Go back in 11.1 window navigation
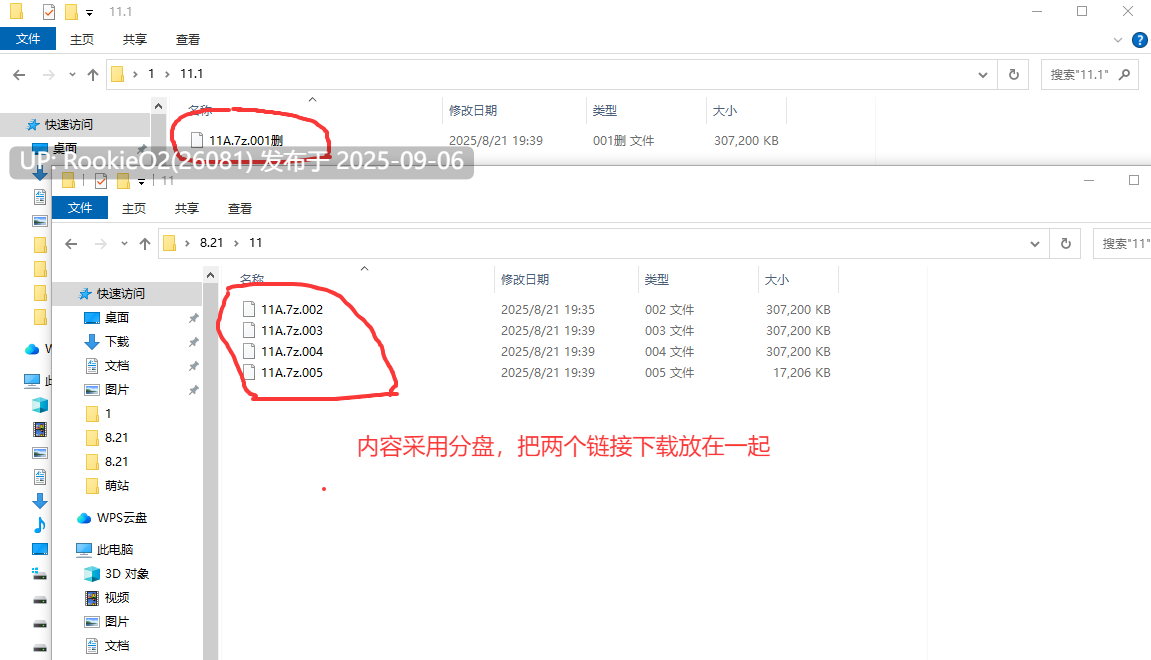Viewport: 1151px width, 660px height. click(x=19, y=74)
